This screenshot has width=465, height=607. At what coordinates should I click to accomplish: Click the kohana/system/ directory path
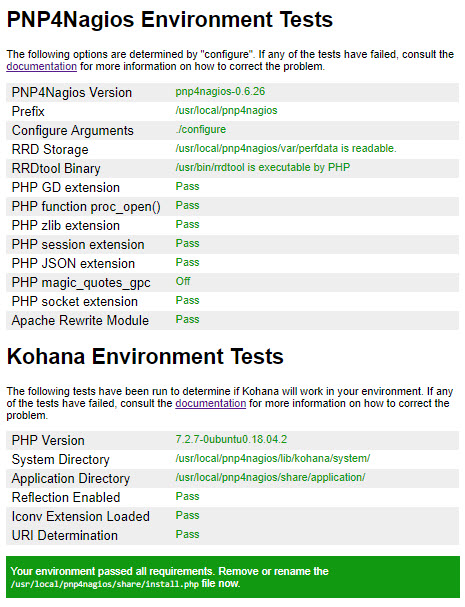[273, 458]
